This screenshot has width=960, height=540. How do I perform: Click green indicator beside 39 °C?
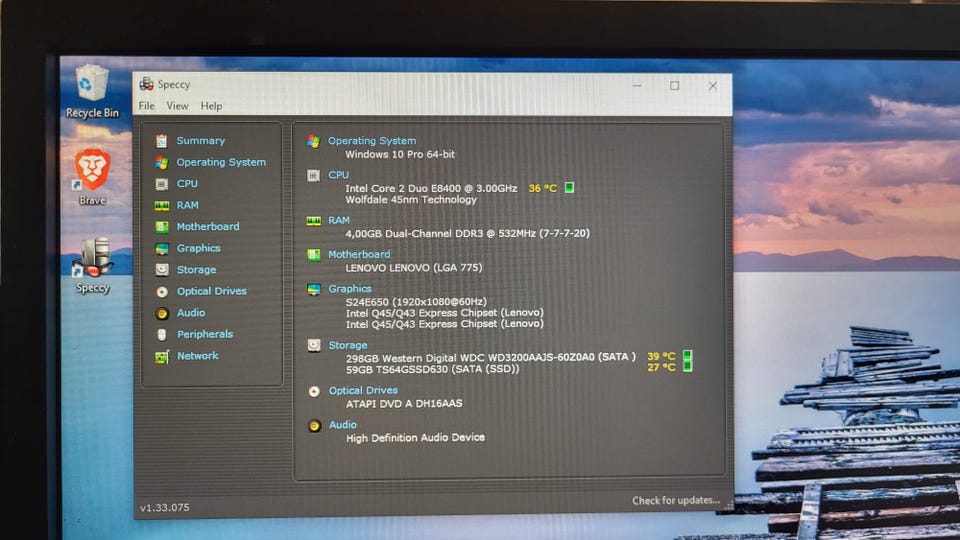[x=688, y=355]
